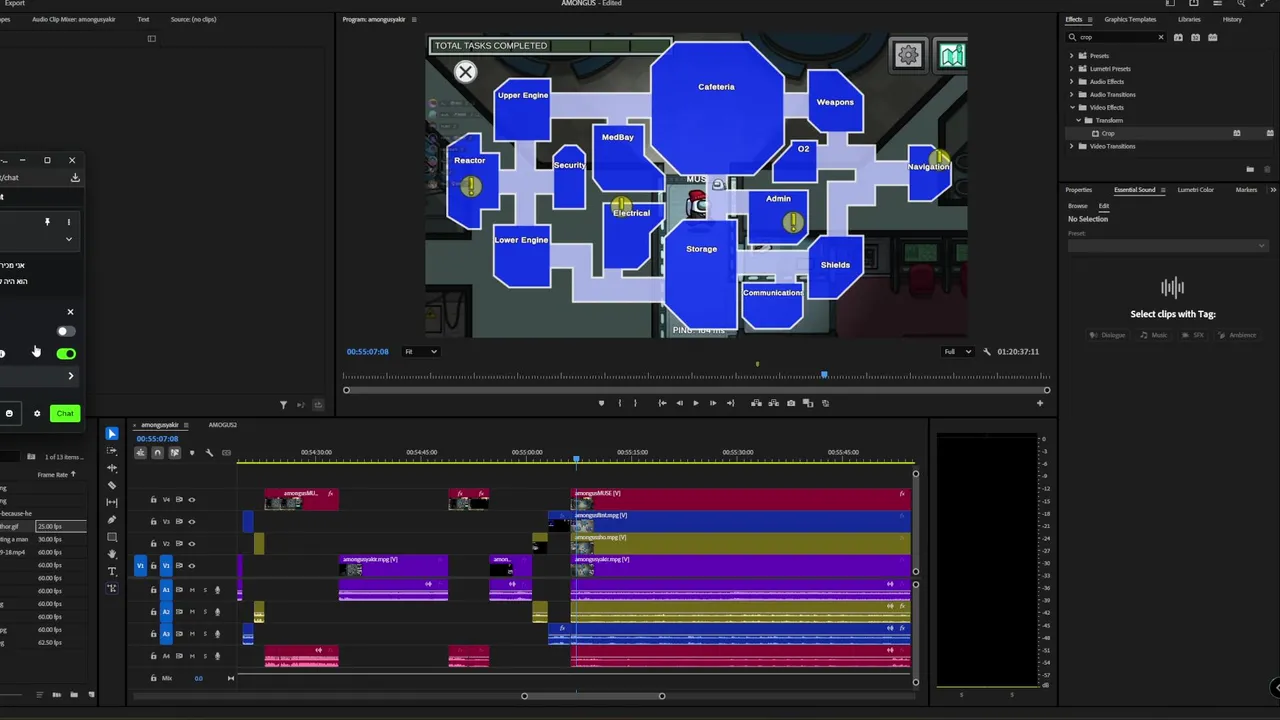Mute audio track A1
This screenshot has height=720, width=1280.
(192, 590)
